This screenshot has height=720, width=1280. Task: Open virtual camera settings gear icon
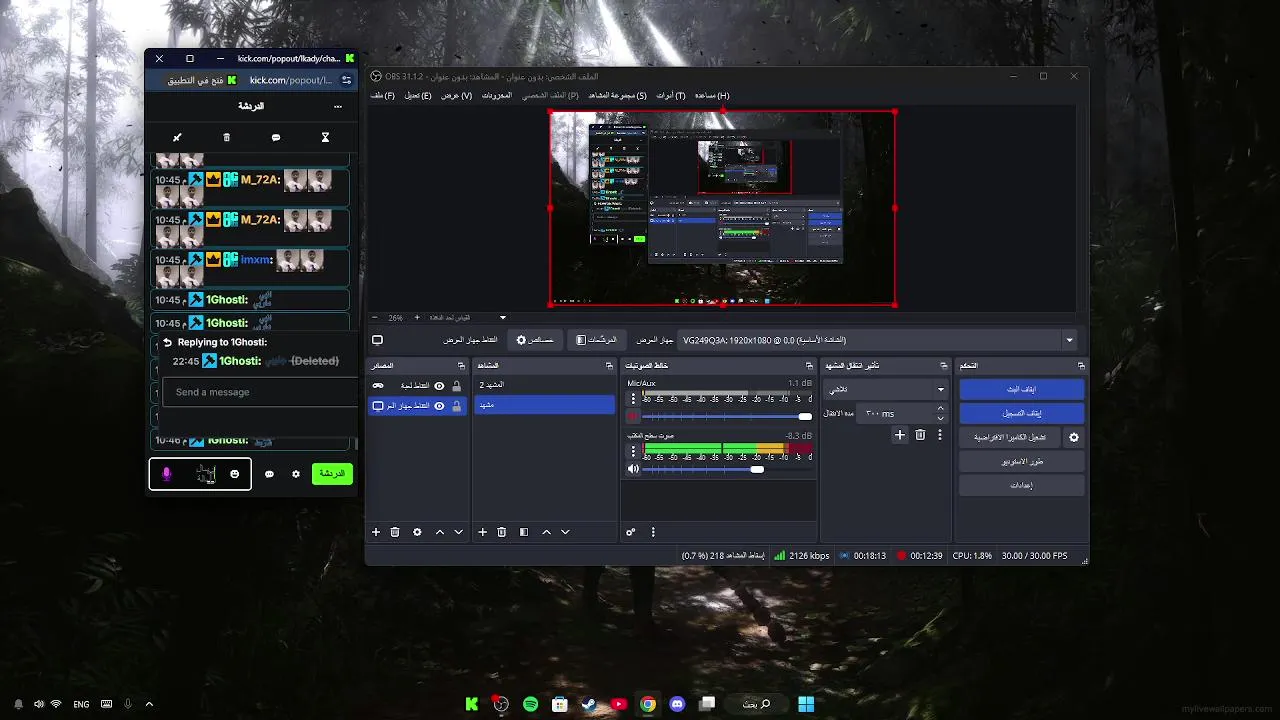1075,437
